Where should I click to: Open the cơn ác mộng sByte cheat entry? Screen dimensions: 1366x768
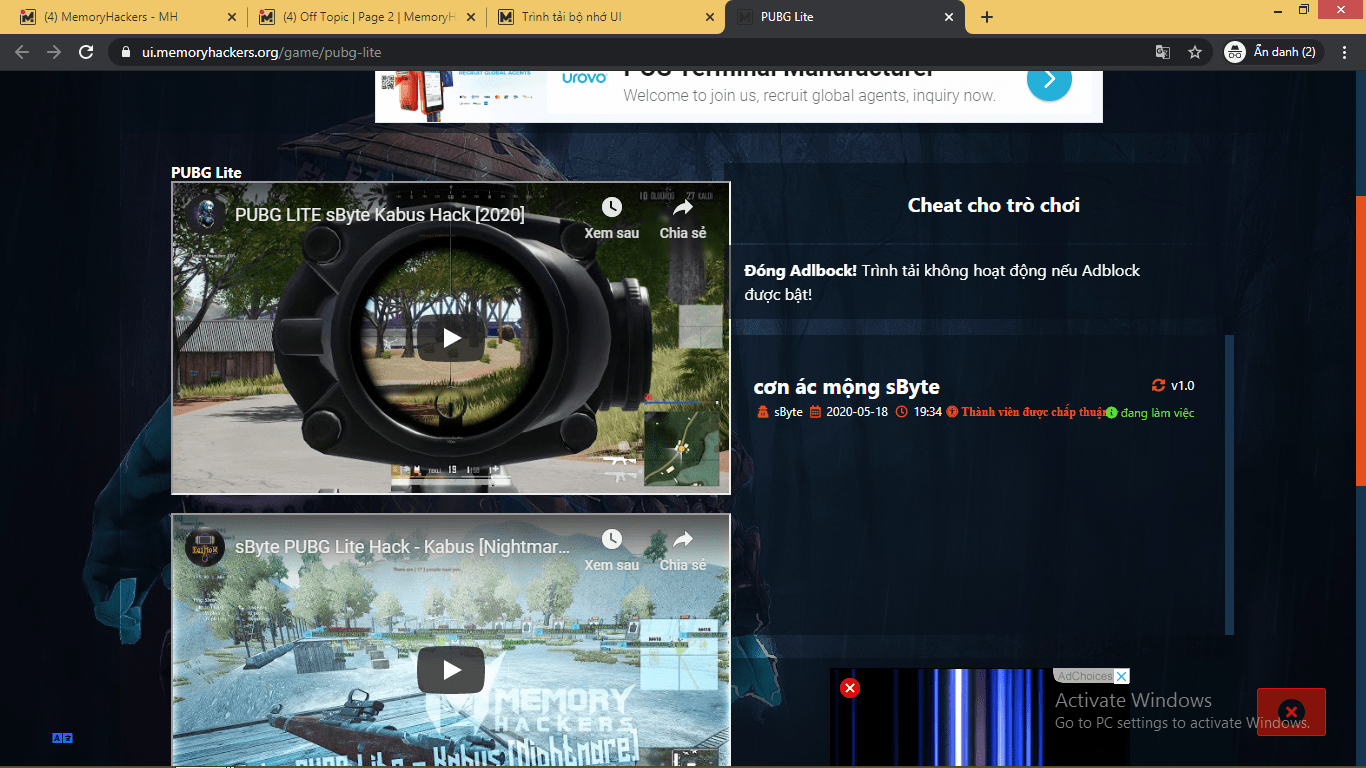click(x=846, y=387)
